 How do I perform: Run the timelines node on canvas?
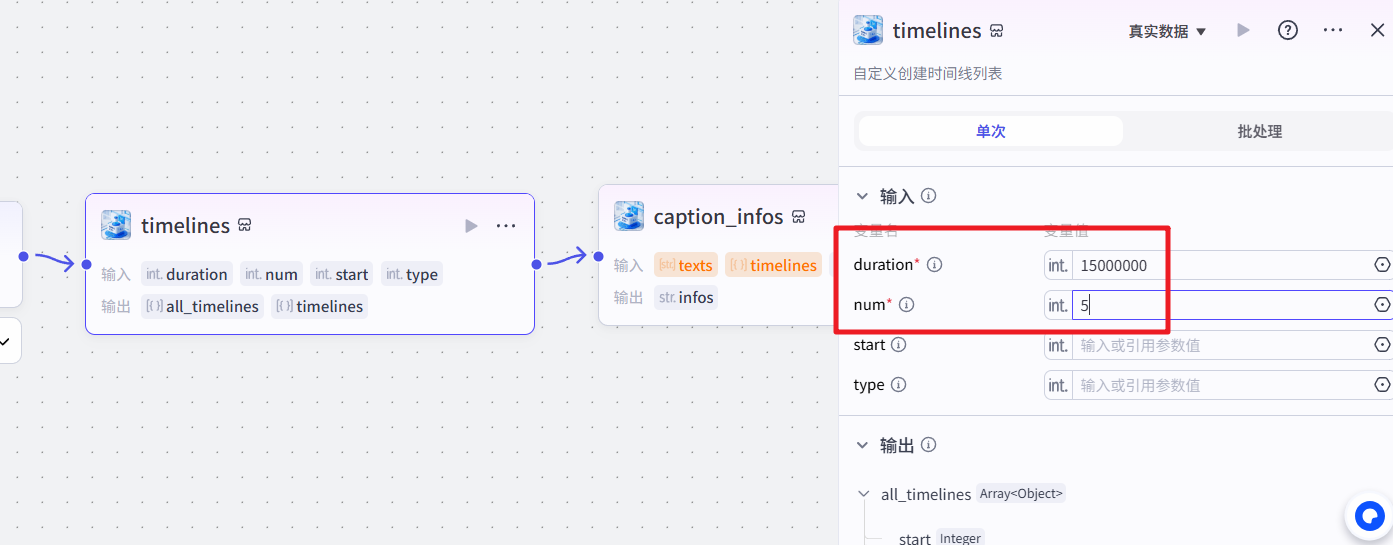pyautogui.click(x=471, y=226)
